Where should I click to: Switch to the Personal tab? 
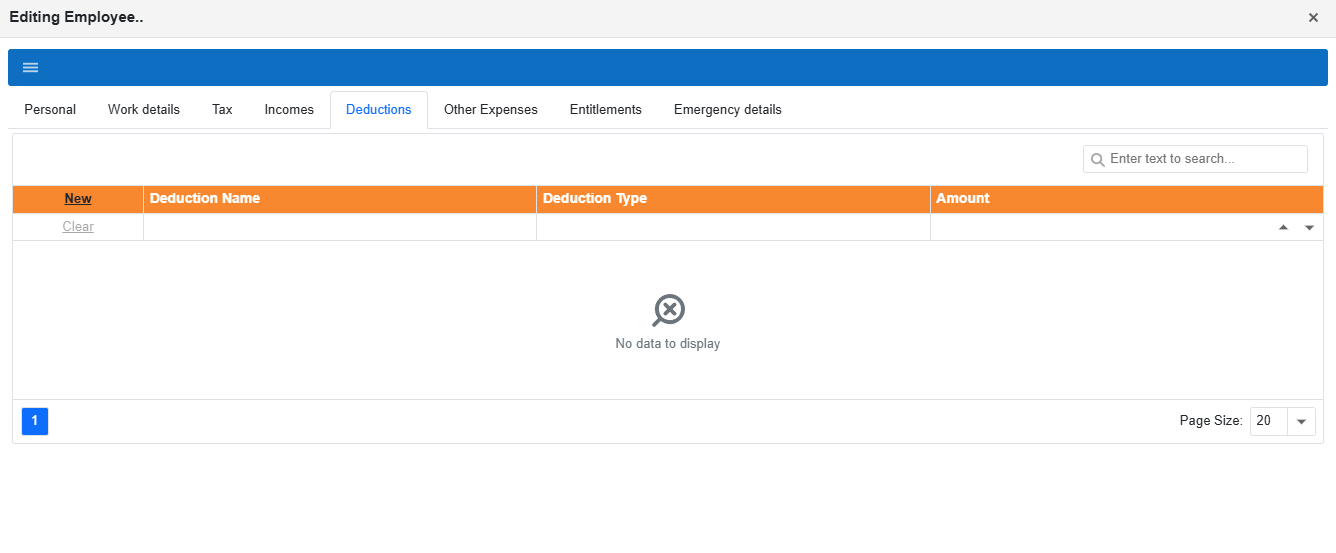(50, 110)
